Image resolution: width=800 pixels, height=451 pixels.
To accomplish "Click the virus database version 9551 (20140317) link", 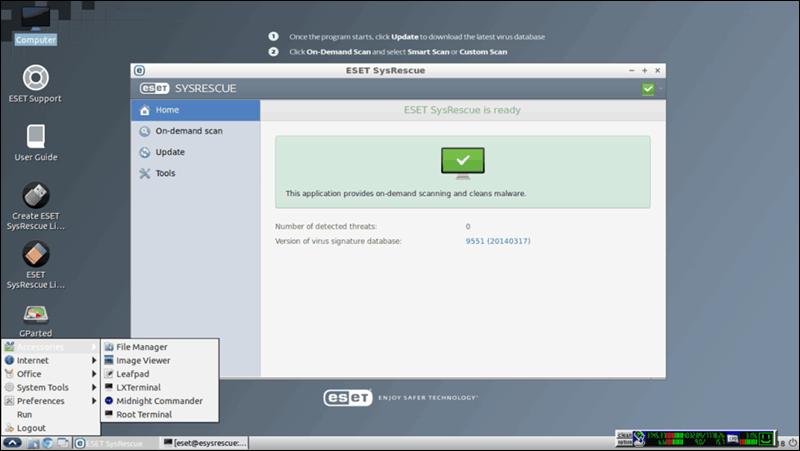I will tap(498, 241).
